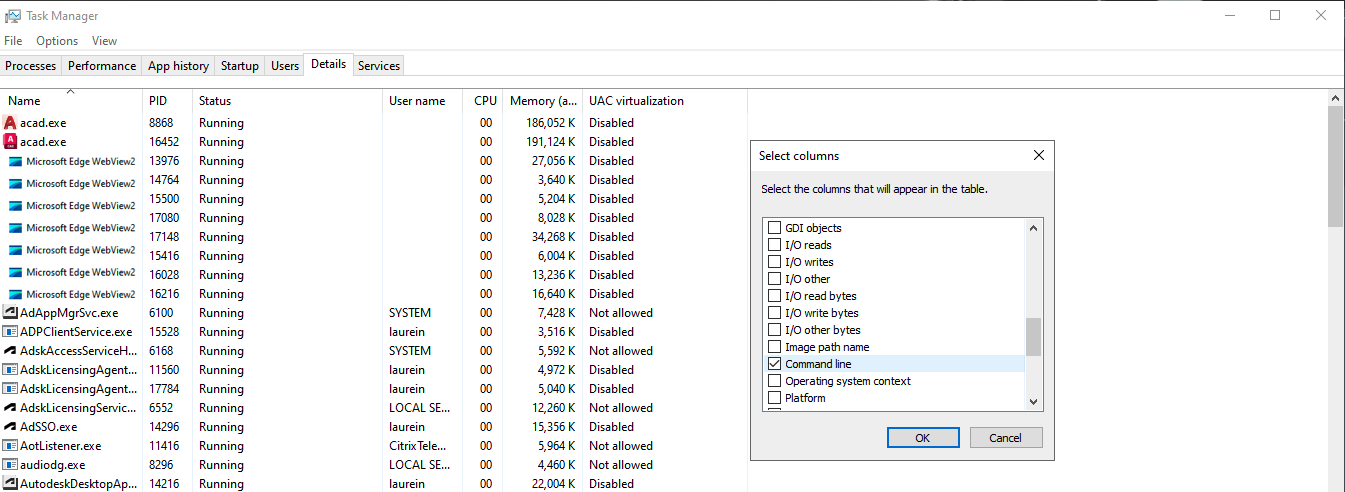Cancel the Select columns dialog

pyautogui.click(x=1006, y=438)
